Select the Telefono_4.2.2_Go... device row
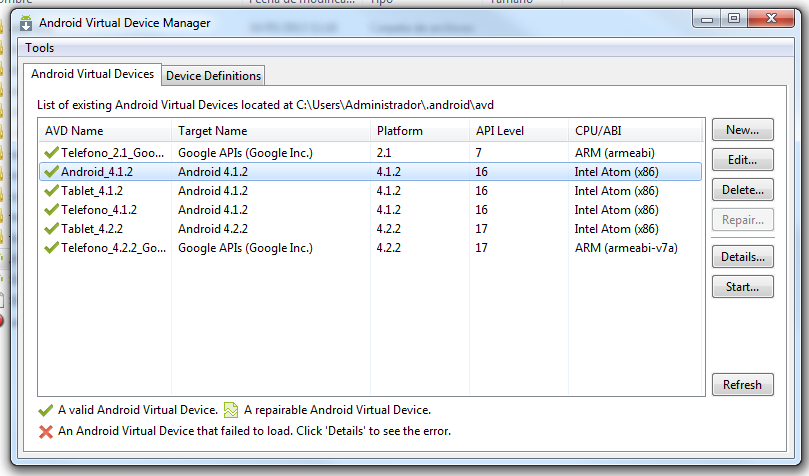The height and width of the screenshot is (476, 809). 370,248
